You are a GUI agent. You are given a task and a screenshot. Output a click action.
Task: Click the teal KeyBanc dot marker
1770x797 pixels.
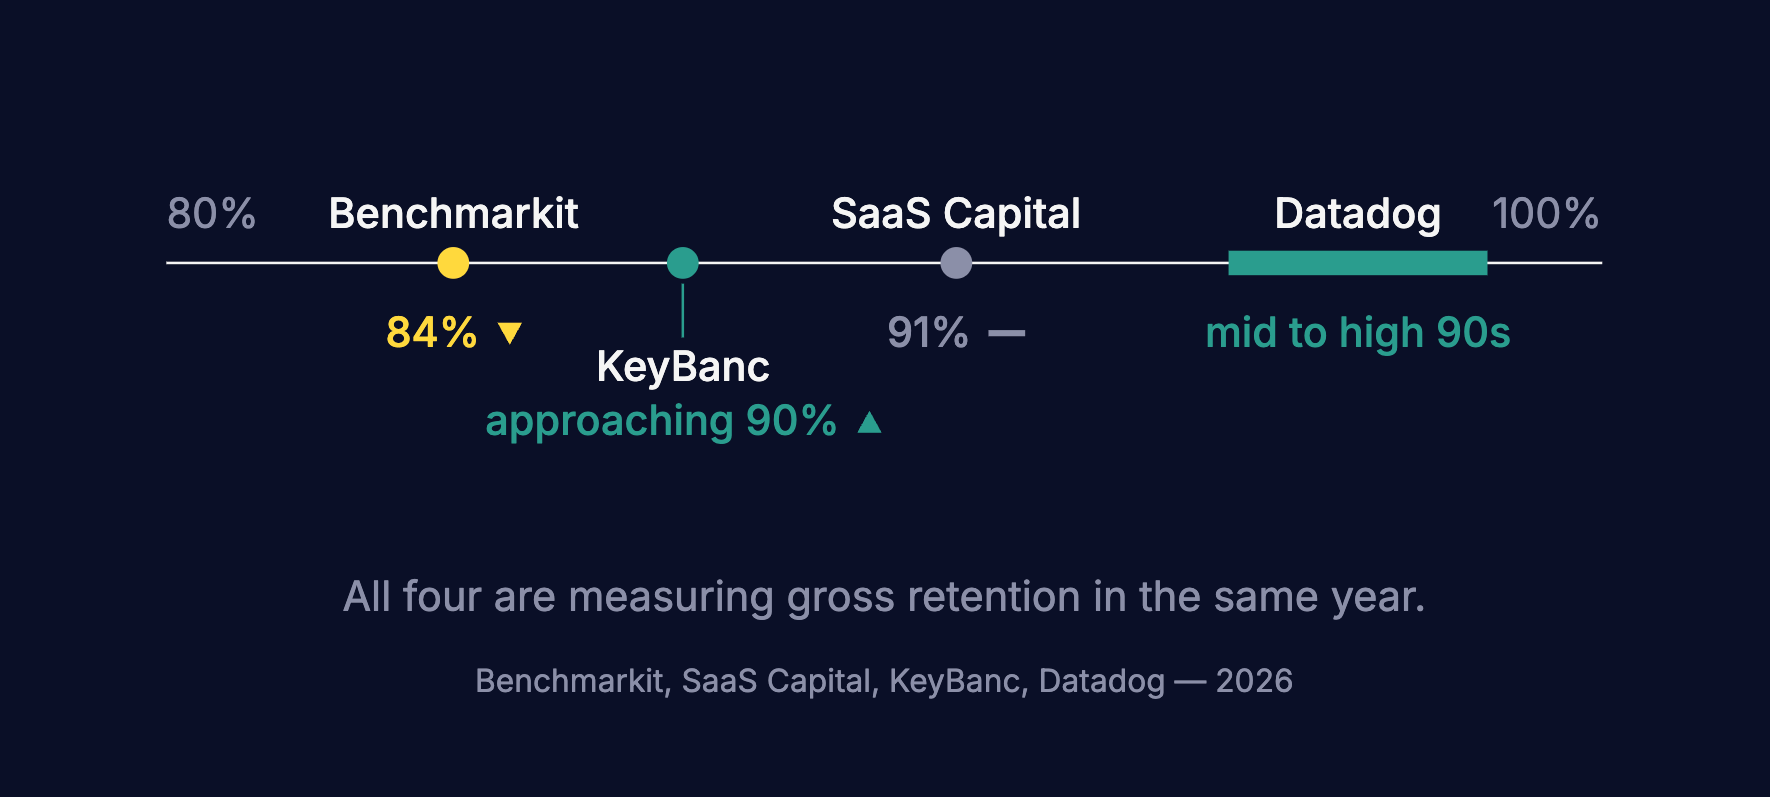pyautogui.click(x=683, y=263)
